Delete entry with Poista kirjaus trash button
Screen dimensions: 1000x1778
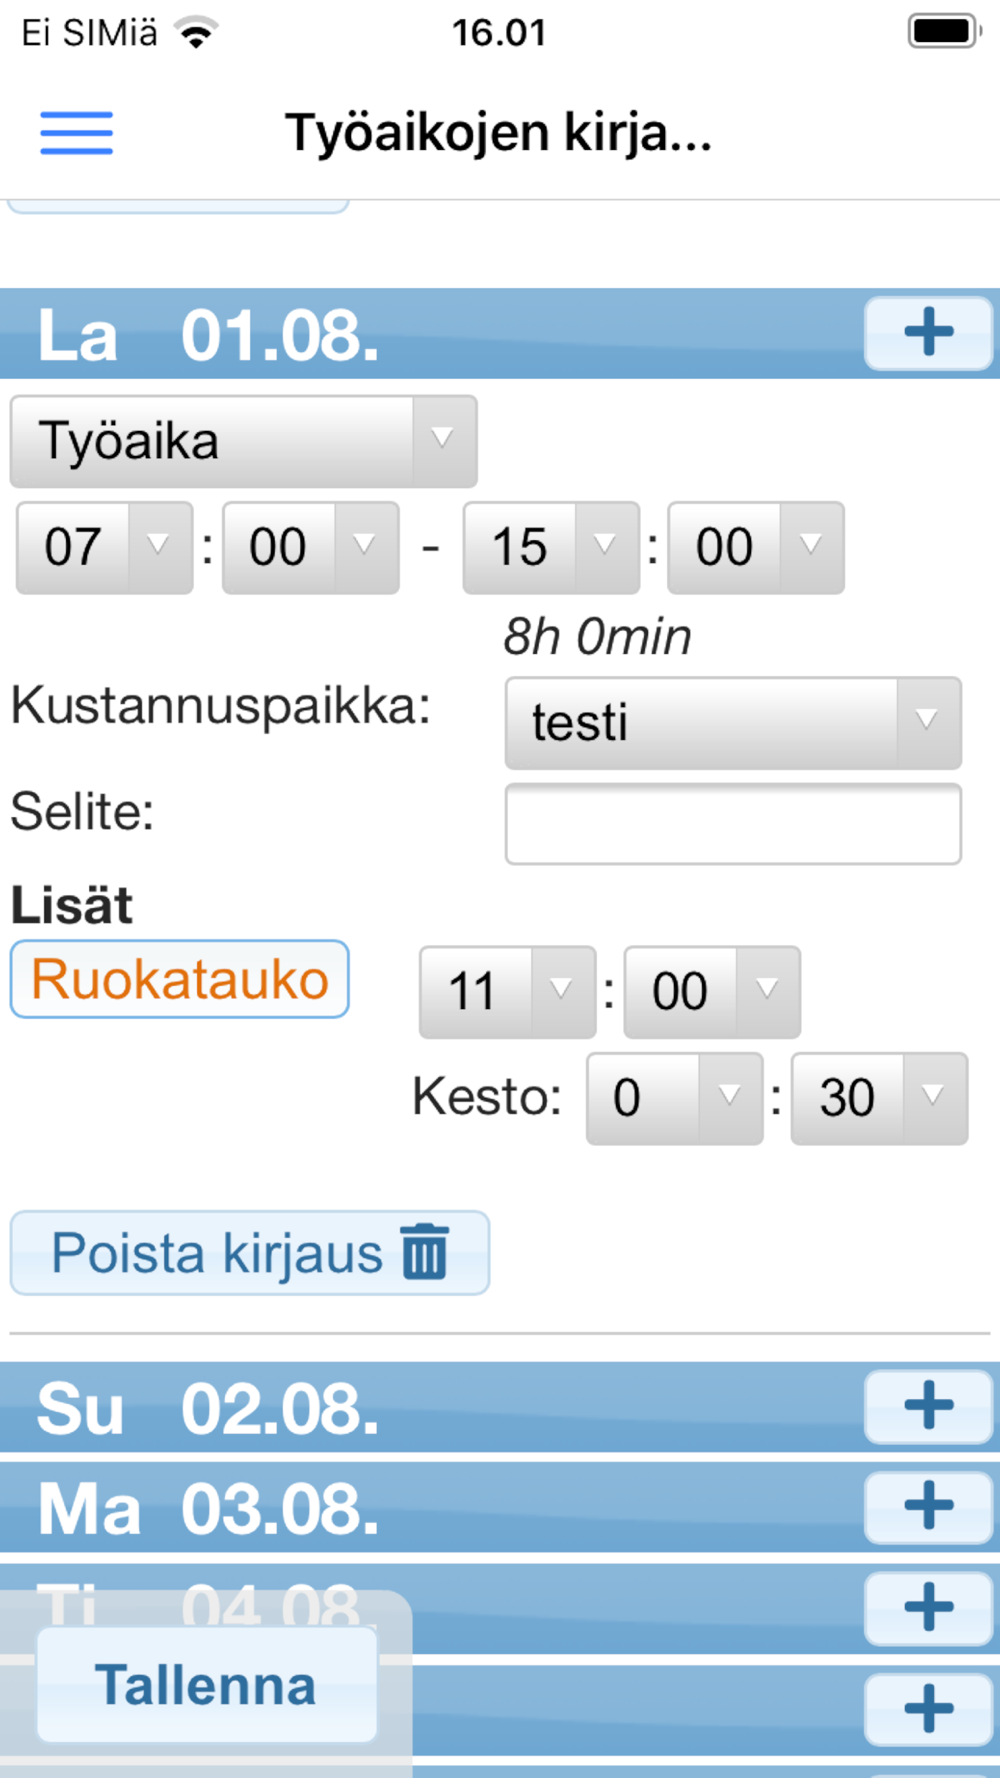(x=249, y=1253)
